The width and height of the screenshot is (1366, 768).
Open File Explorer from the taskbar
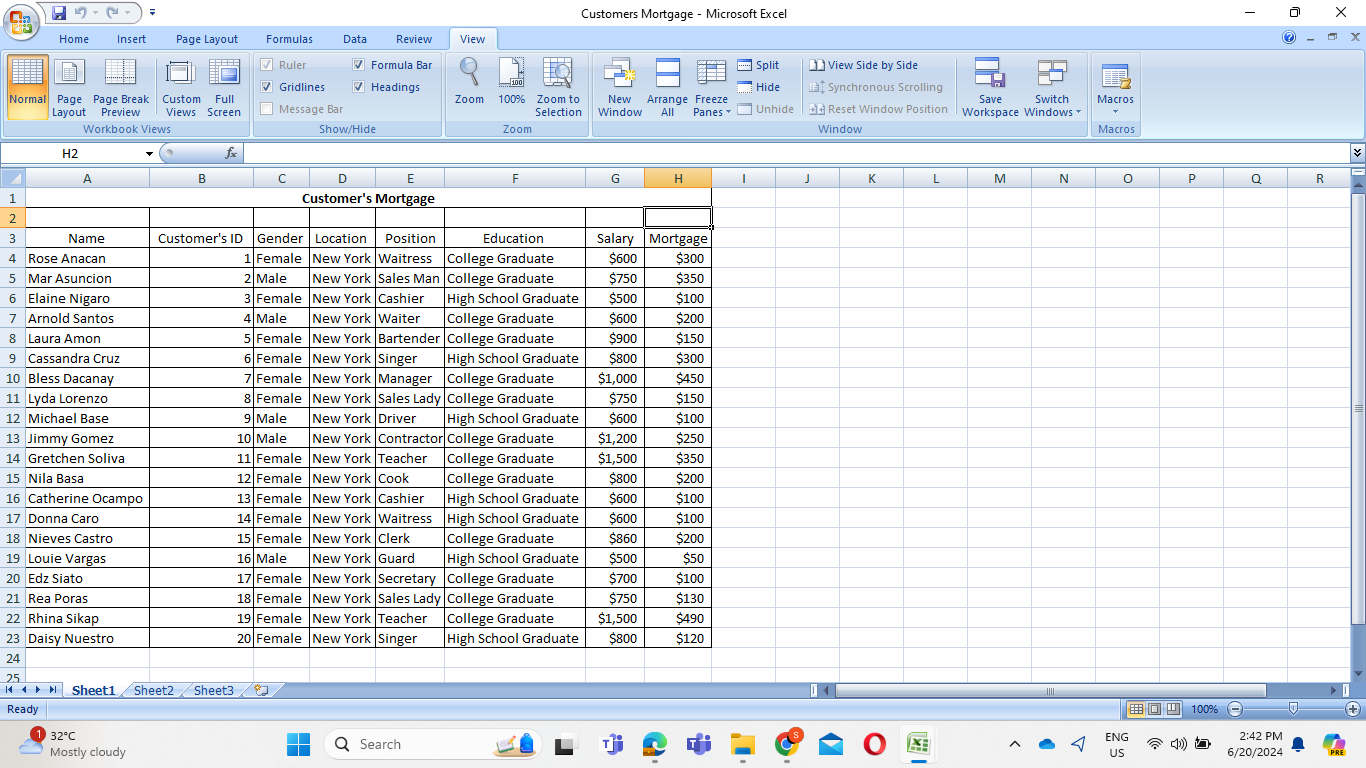[742, 744]
